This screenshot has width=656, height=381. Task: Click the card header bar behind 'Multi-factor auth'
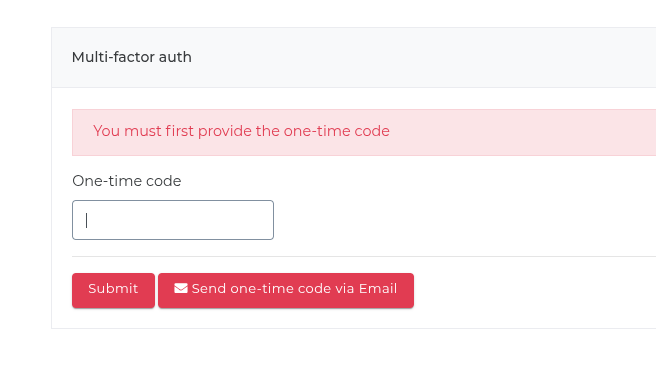coord(354,58)
